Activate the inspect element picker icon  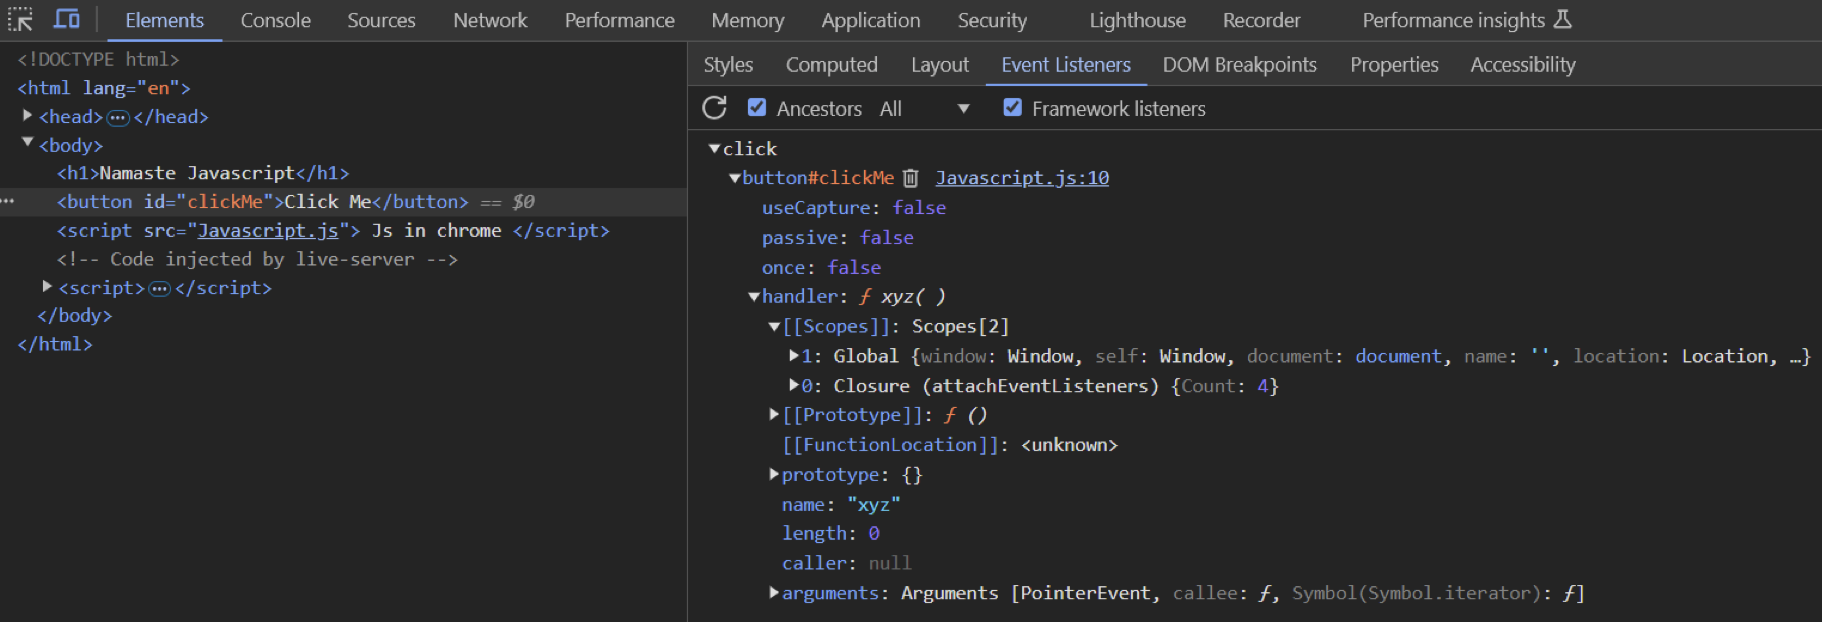20,19
